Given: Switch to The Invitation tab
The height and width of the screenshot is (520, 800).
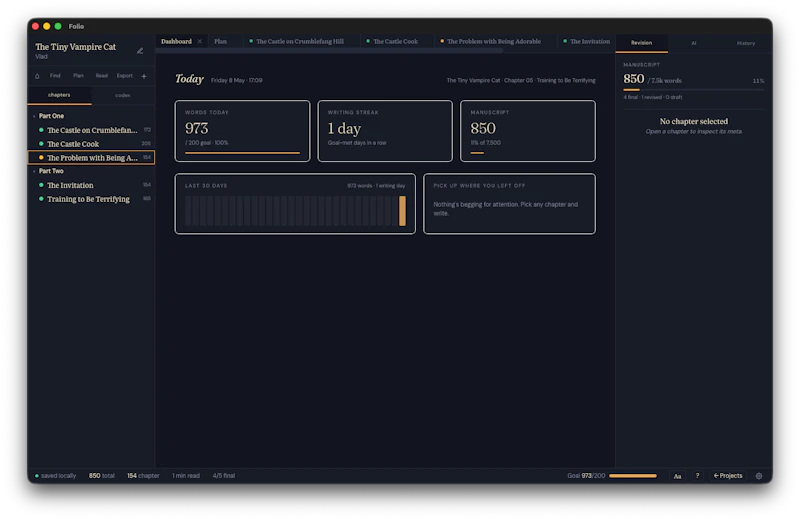Looking at the screenshot, I should (586, 41).
